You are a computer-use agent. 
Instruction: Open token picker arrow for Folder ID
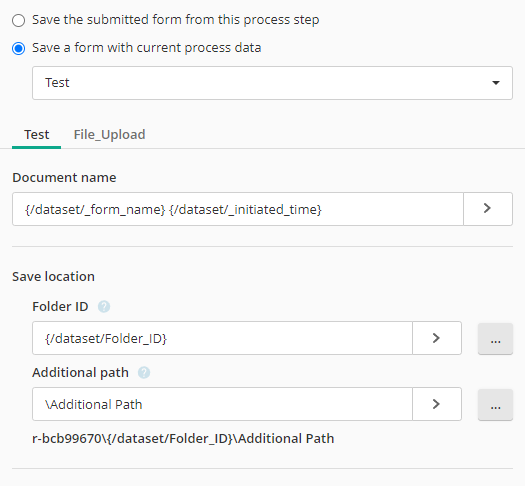point(437,338)
